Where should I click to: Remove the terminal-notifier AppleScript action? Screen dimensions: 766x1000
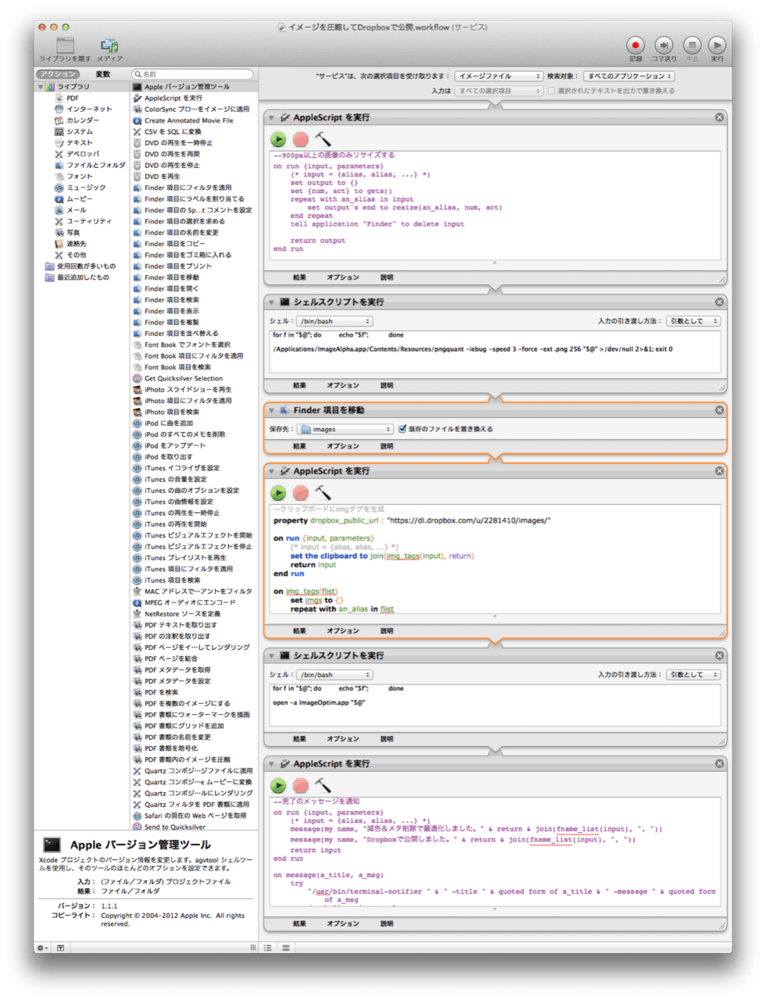719,763
